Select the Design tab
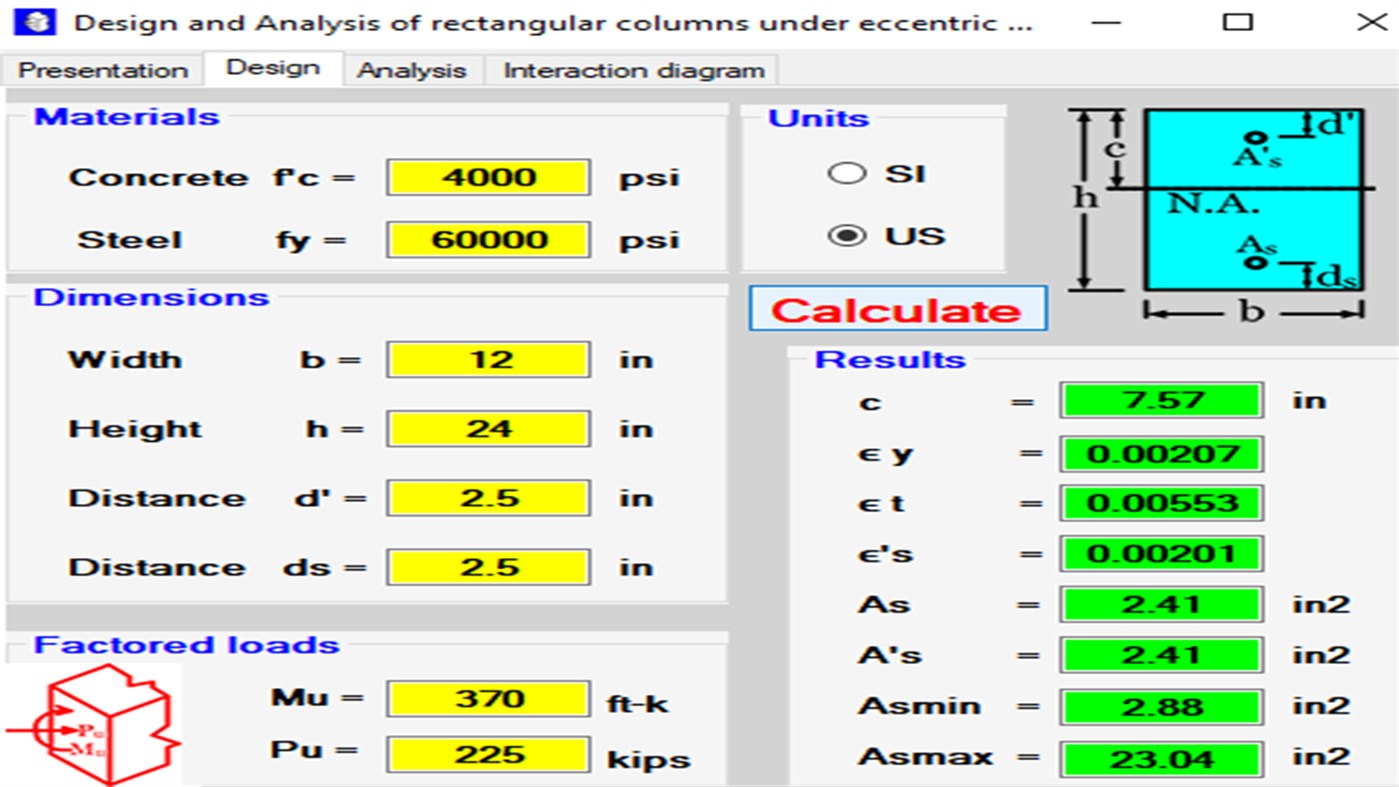 coord(274,67)
